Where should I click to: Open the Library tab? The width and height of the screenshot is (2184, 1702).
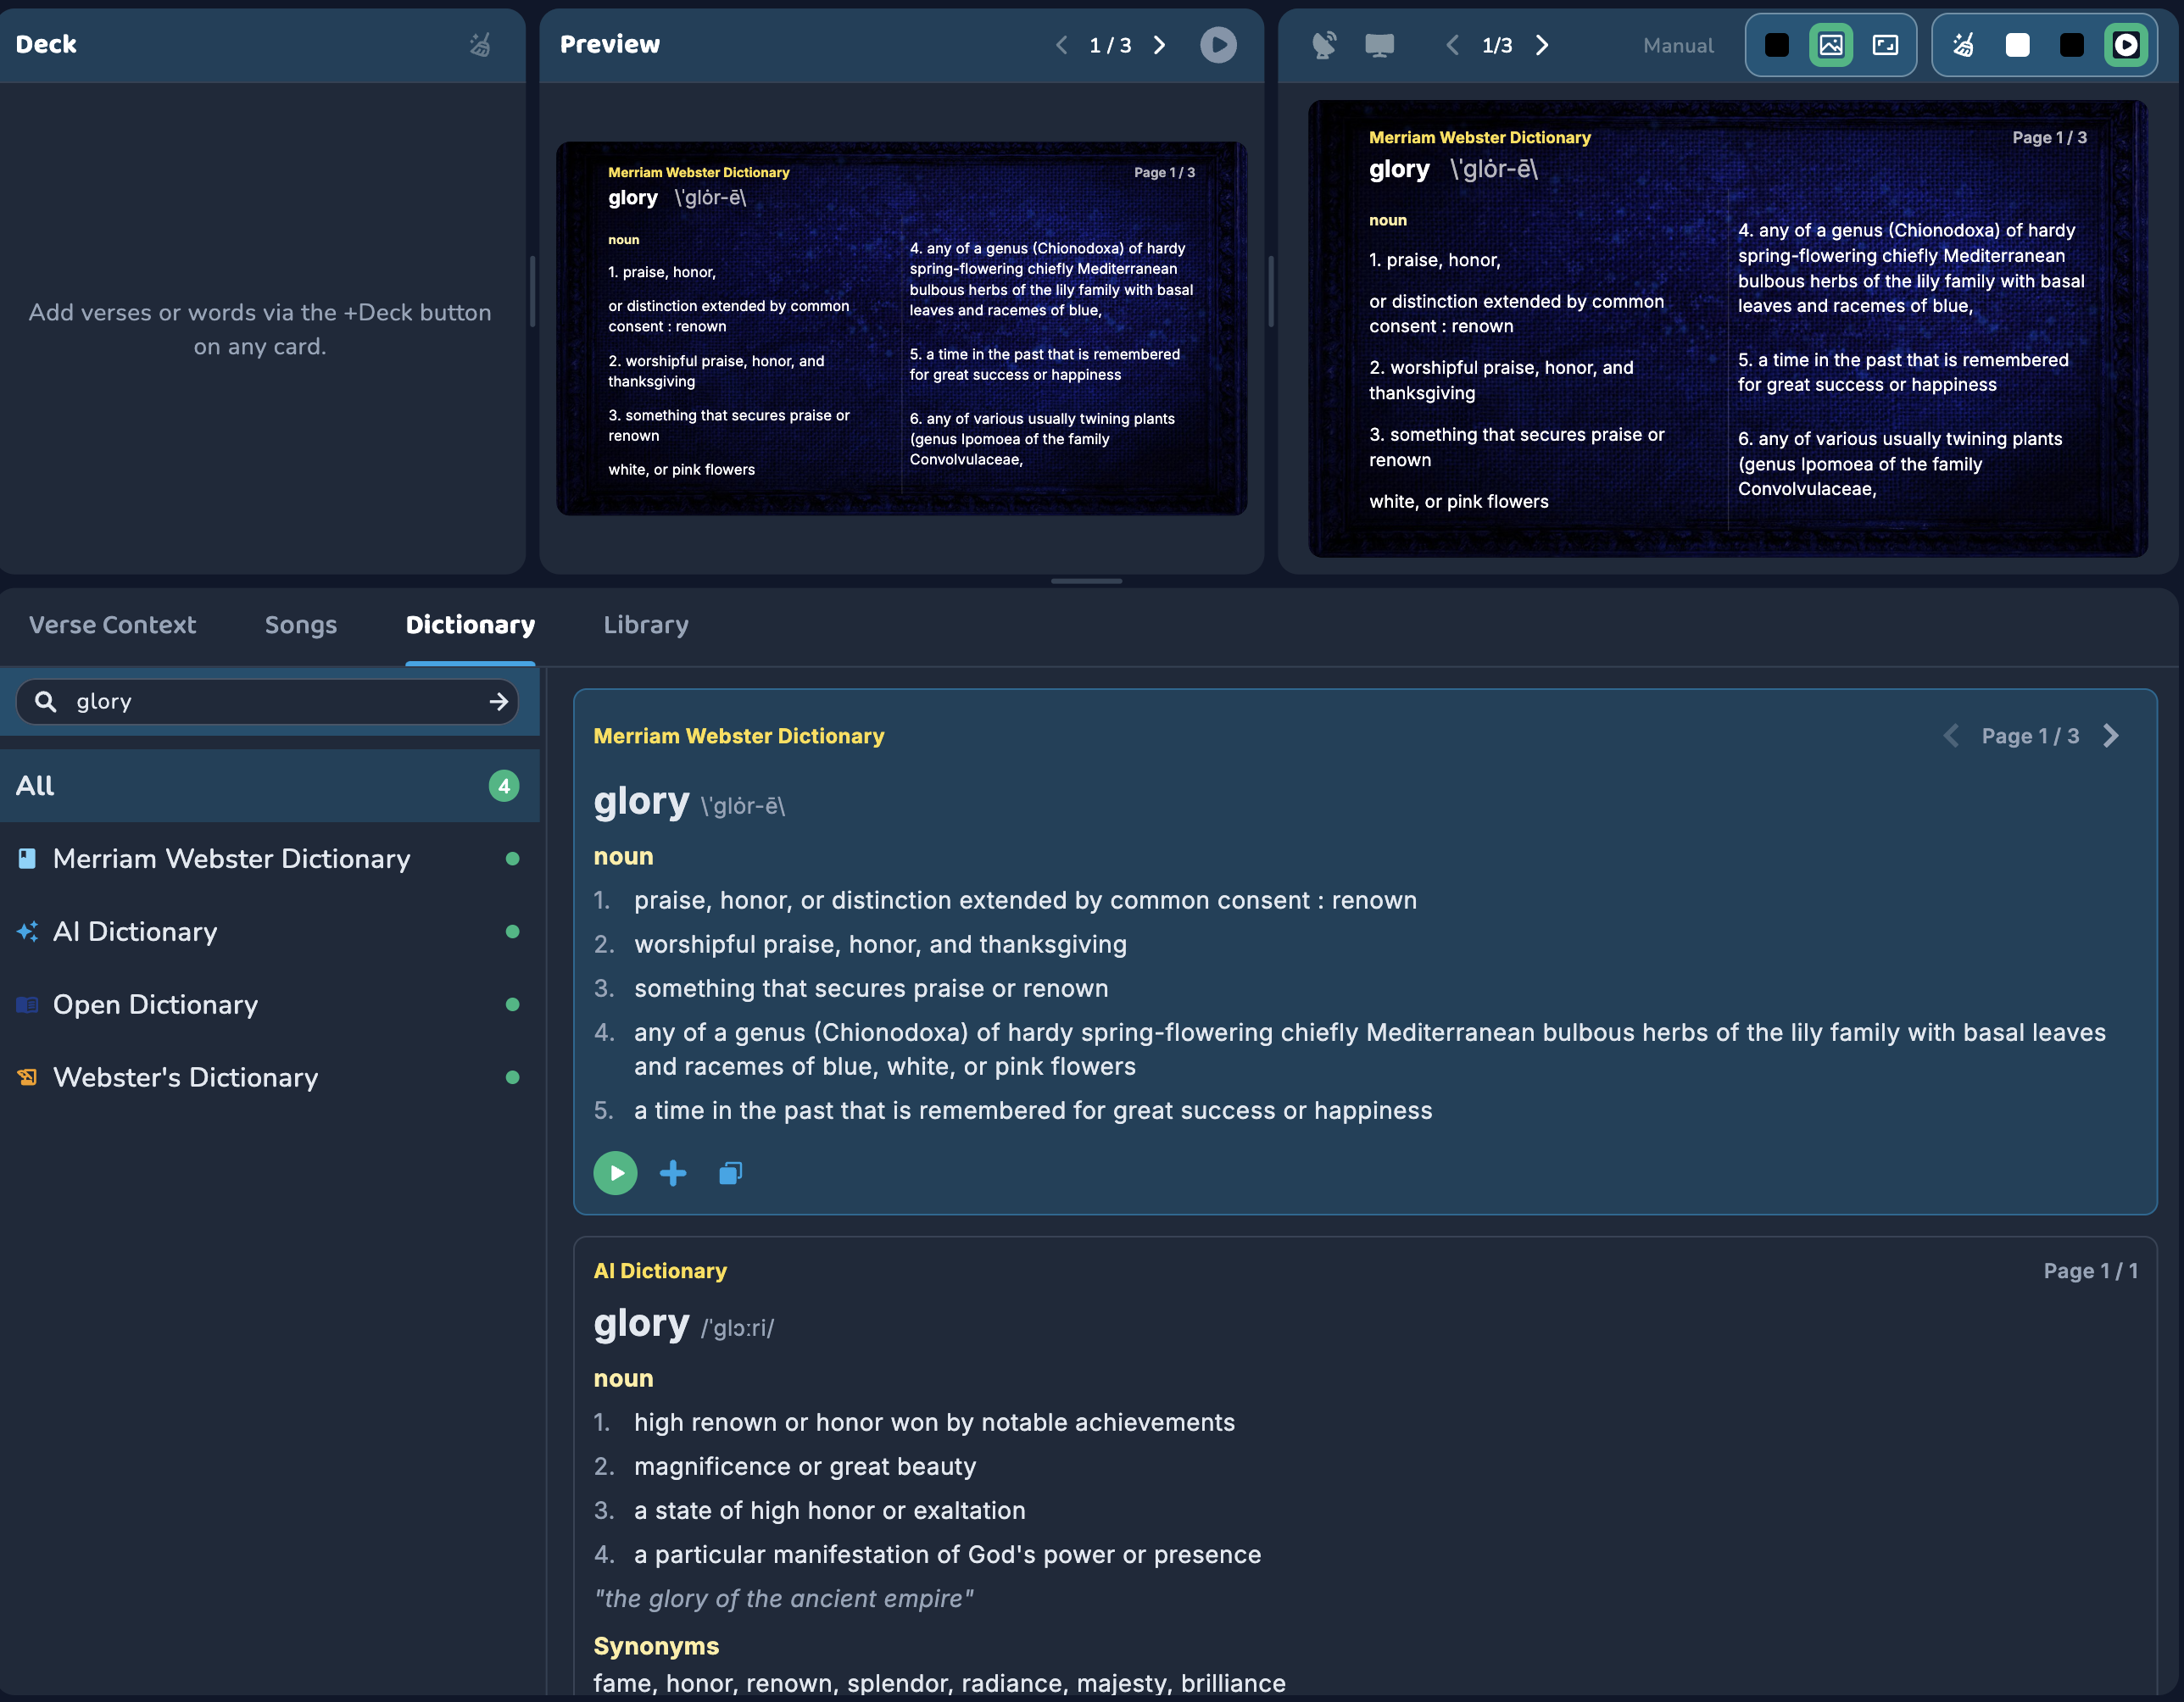(646, 625)
